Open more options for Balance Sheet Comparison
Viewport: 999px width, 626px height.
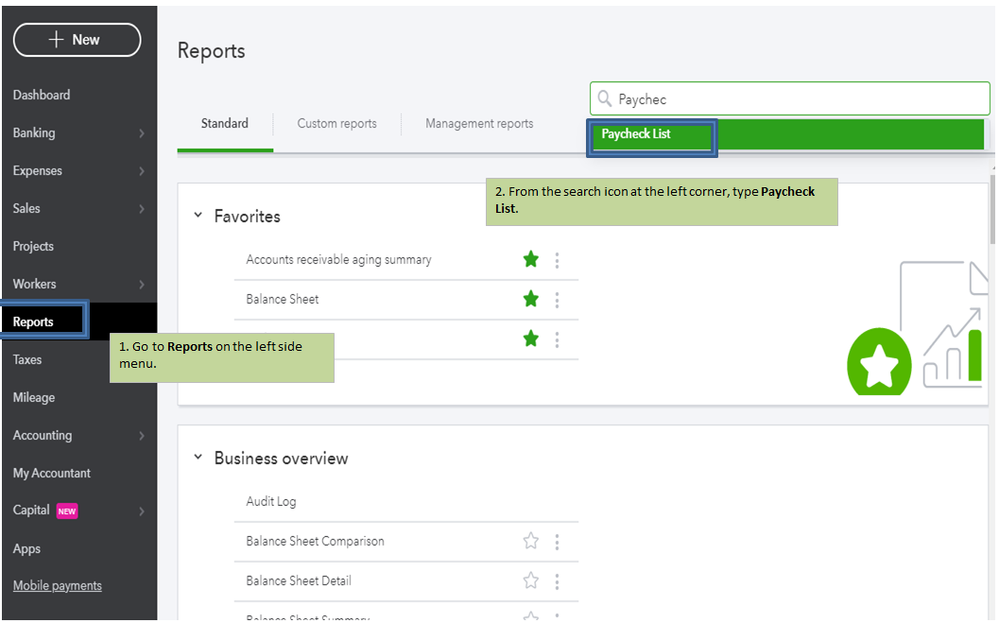[x=557, y=542]
